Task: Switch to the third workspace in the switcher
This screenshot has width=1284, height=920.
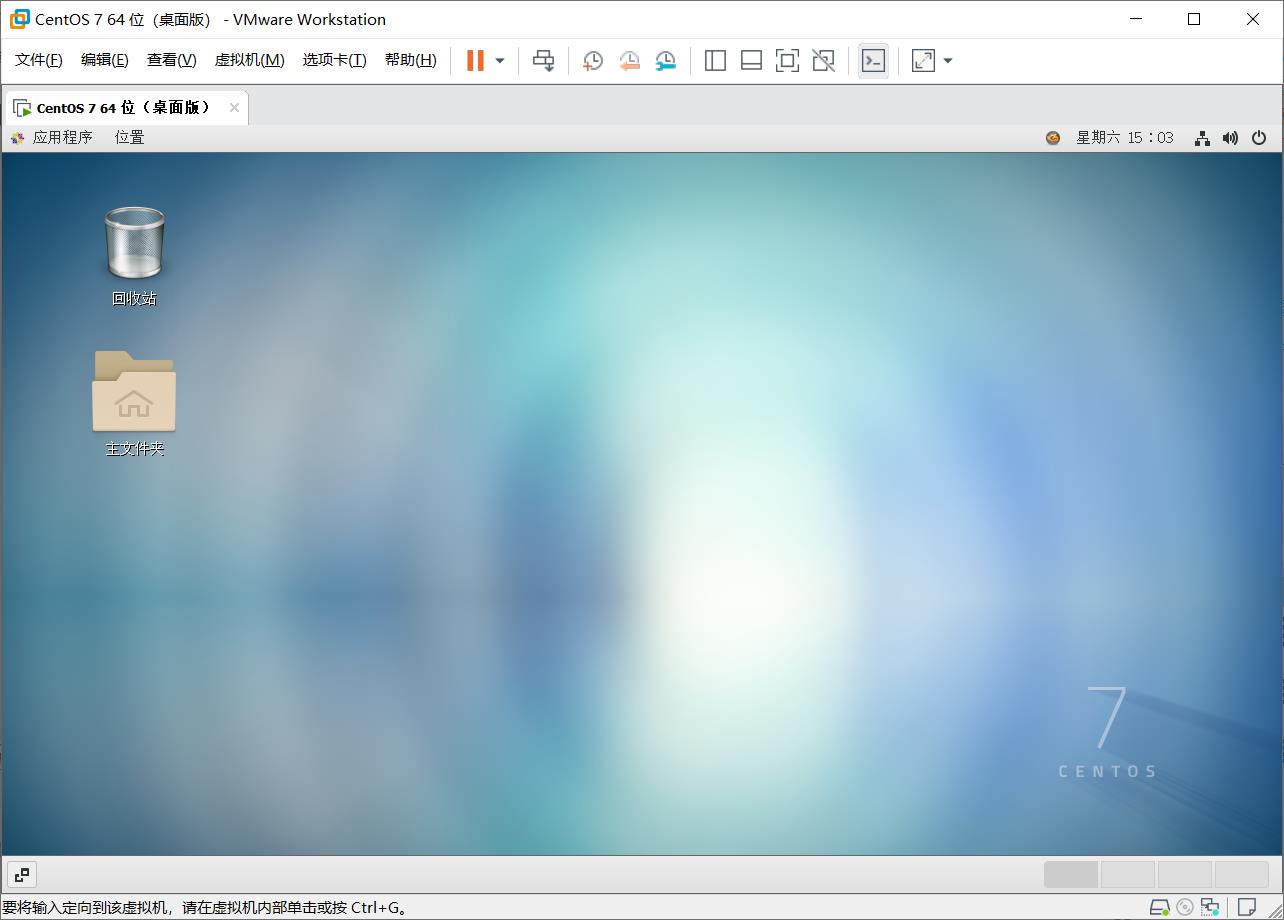Action: click(x=1185, y=875)
